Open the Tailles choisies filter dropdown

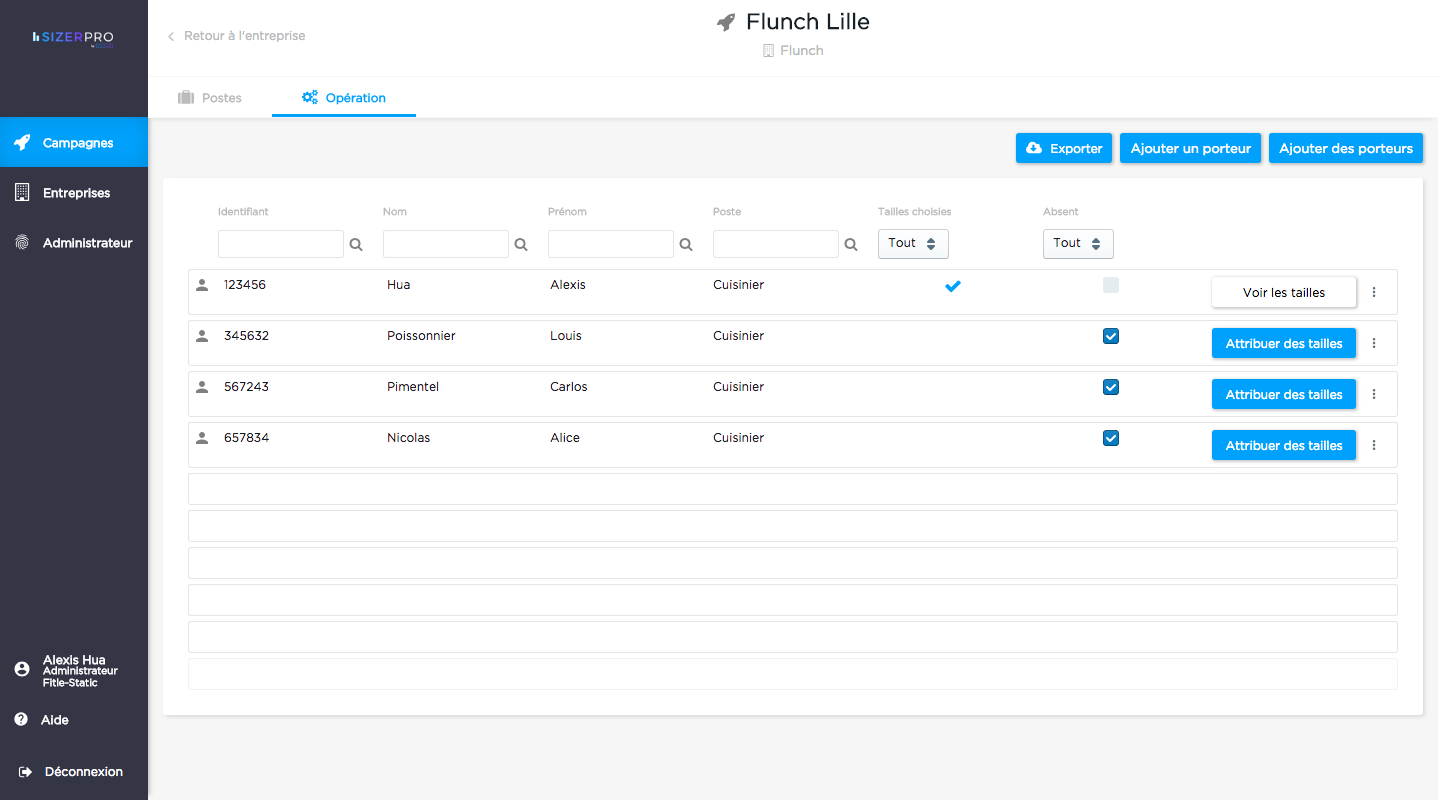(912, 243)
